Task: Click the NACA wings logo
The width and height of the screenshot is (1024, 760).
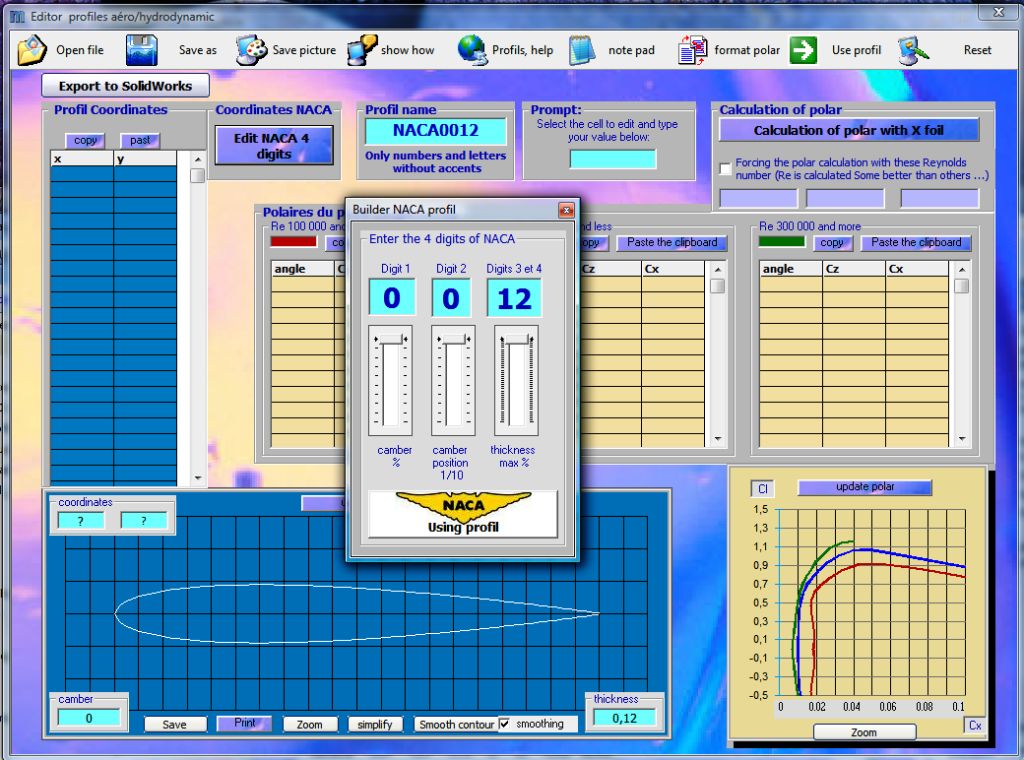Action: pyautogui.click(x=463, y=505)
